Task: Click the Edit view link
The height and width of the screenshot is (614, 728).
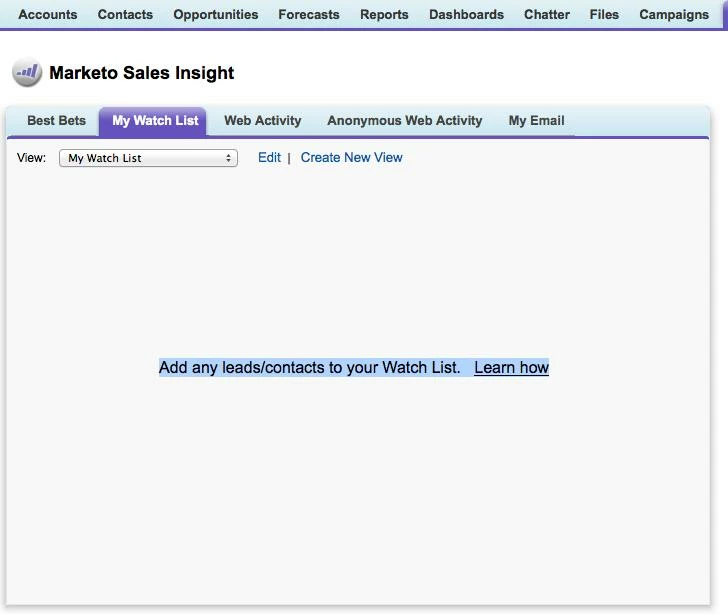Action: (x=269, y=157)
